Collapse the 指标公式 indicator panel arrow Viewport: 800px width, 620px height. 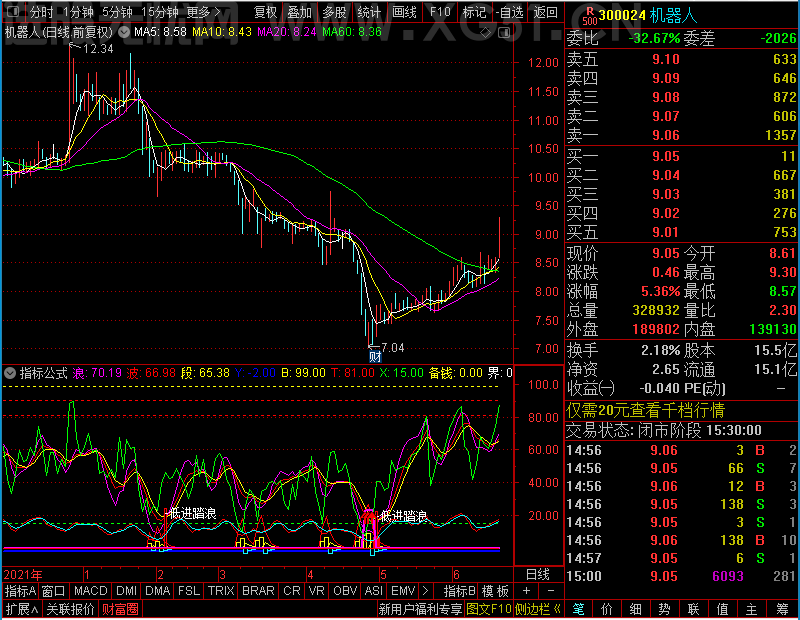(x=10, y=373)
